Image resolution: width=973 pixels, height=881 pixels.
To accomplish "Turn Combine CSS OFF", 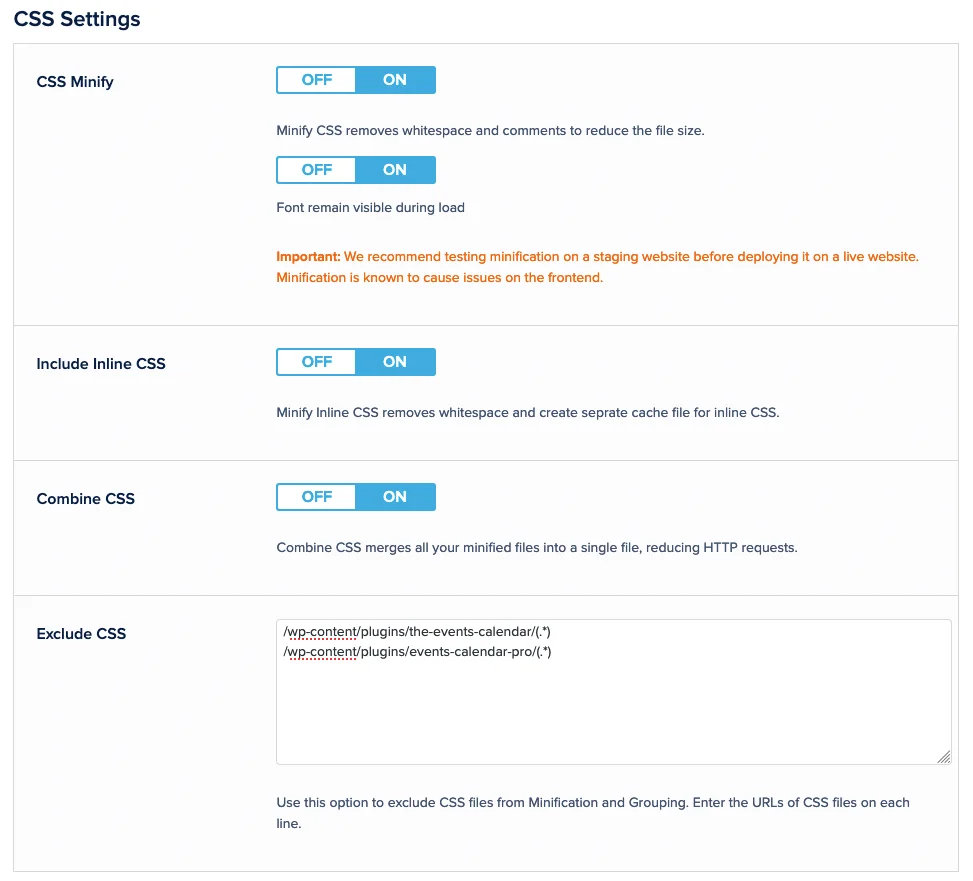I will (x=316, y=497).
